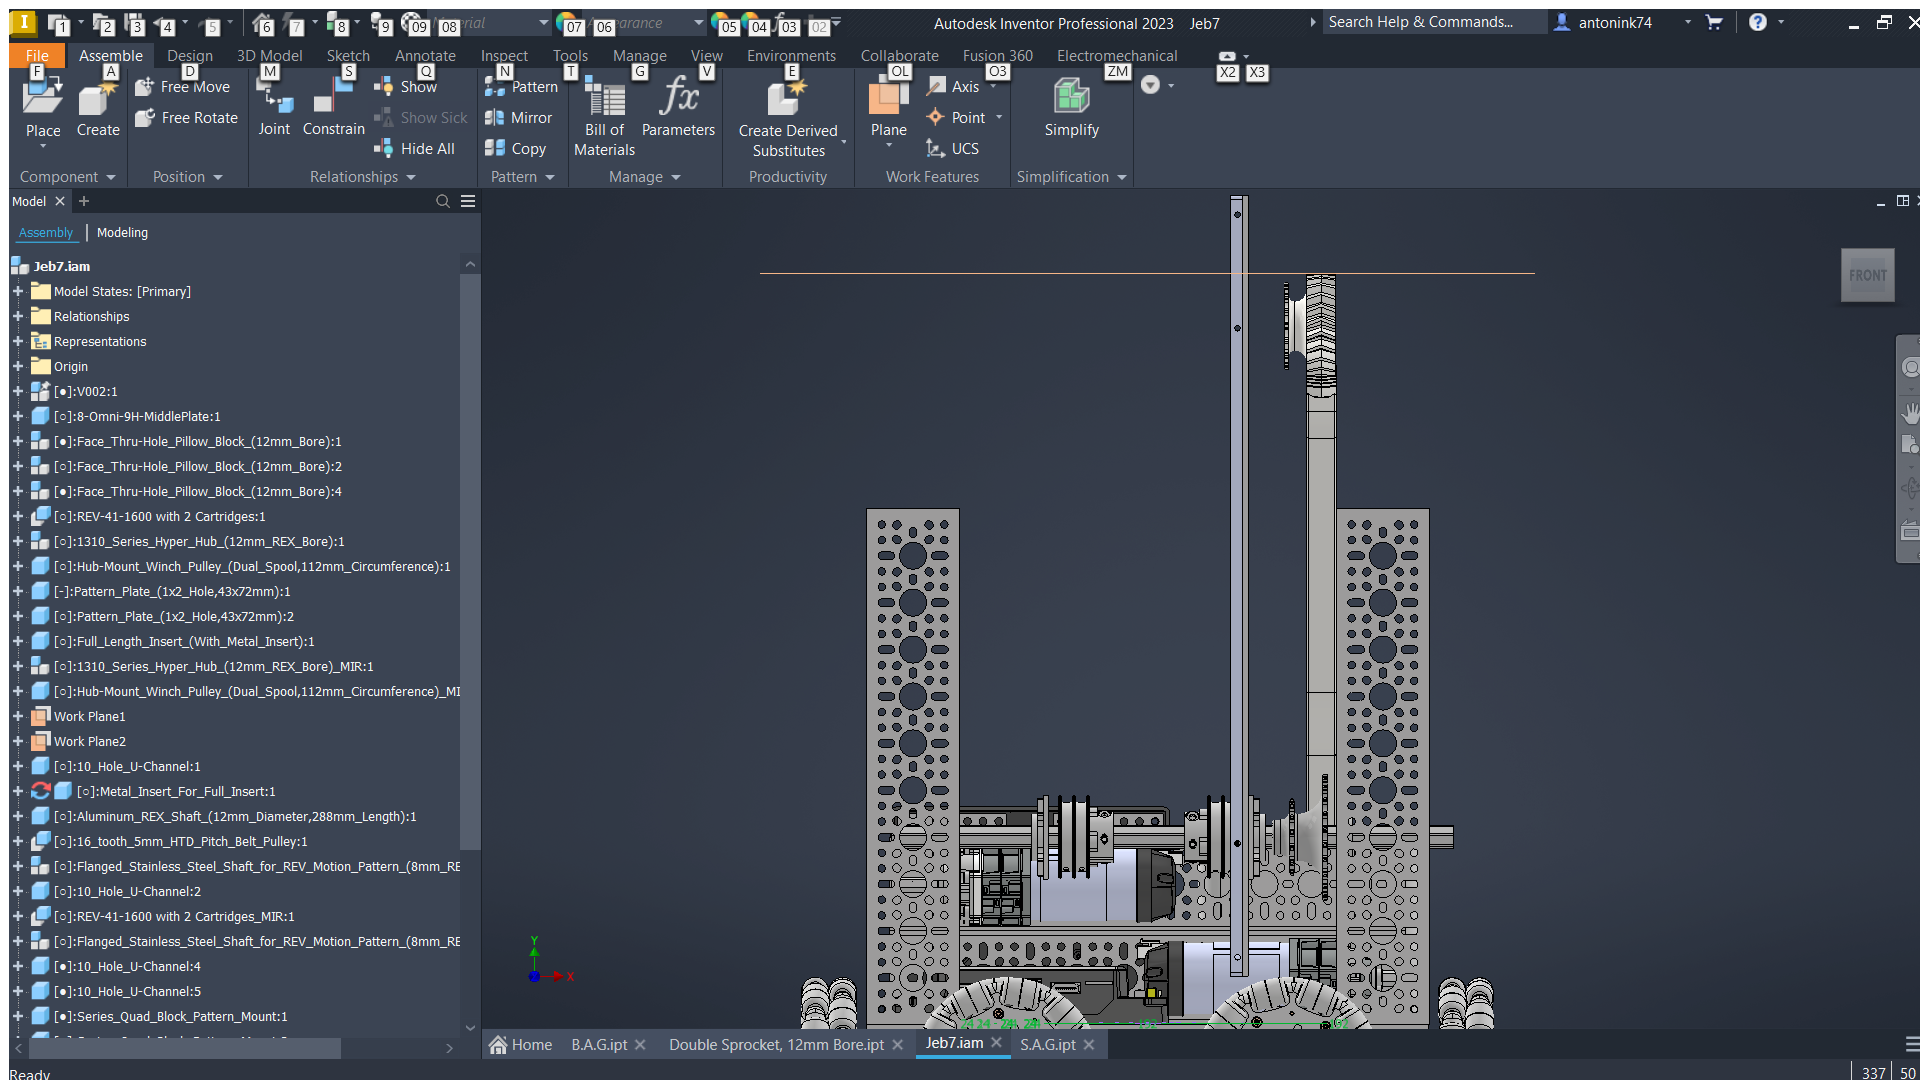Switch to the S.A.G.ipt document tab
Viewport: 1920px width, 1080px height.
(1047, 1045)
